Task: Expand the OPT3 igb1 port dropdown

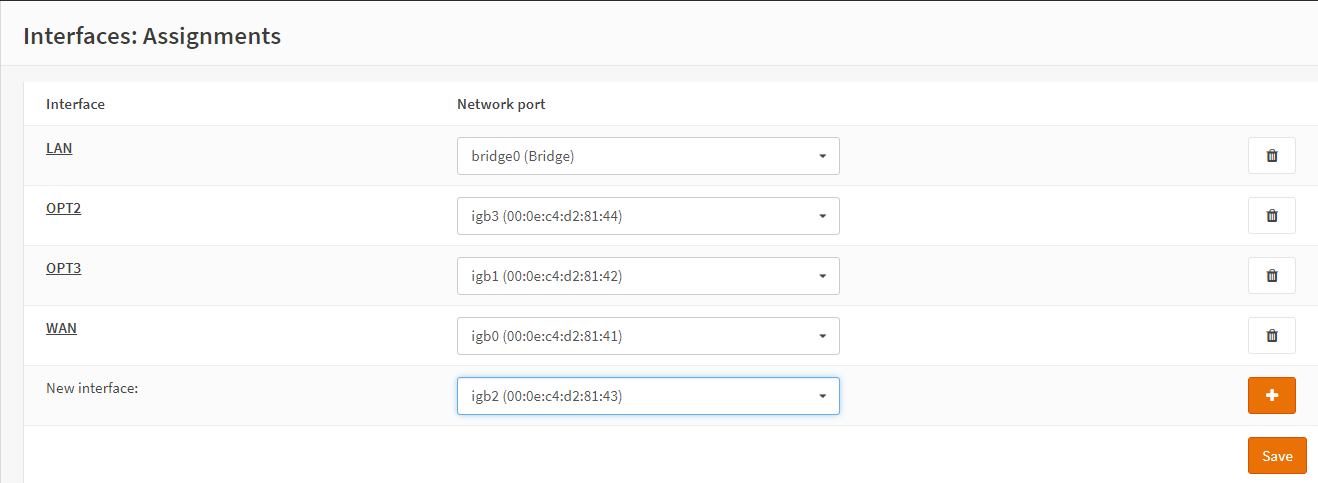Action: point(647,276)
